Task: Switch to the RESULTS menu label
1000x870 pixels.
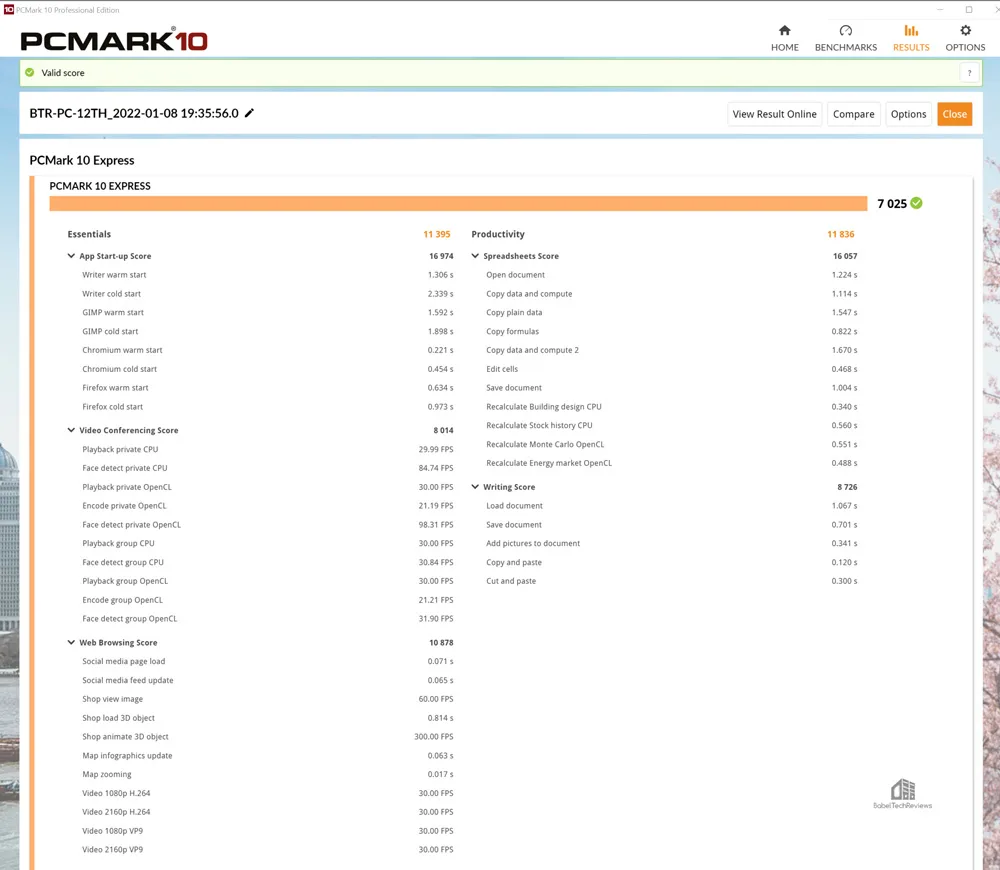Action: point(911,47)
